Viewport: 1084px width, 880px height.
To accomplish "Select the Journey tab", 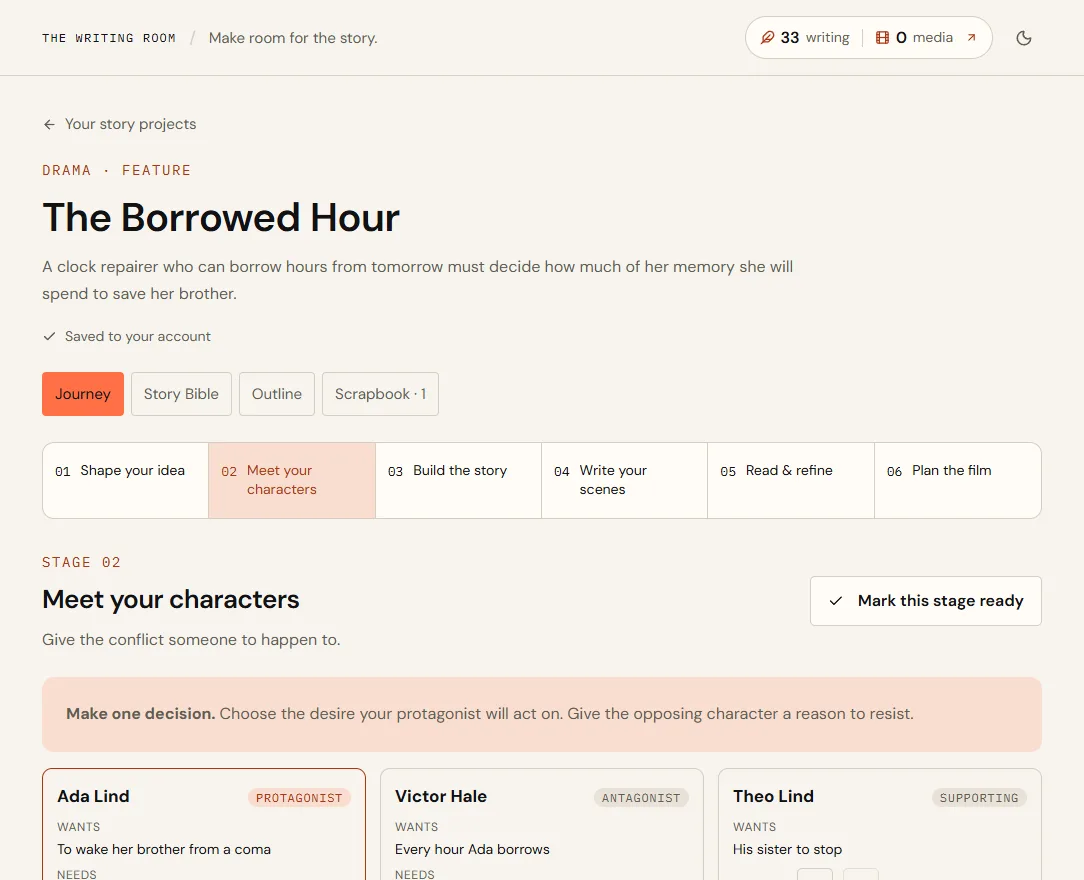I will click(x=83, y=394).
